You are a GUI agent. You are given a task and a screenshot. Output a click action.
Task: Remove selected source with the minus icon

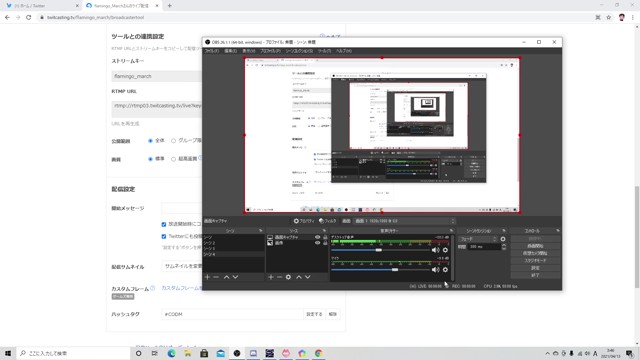click(280, 277)
